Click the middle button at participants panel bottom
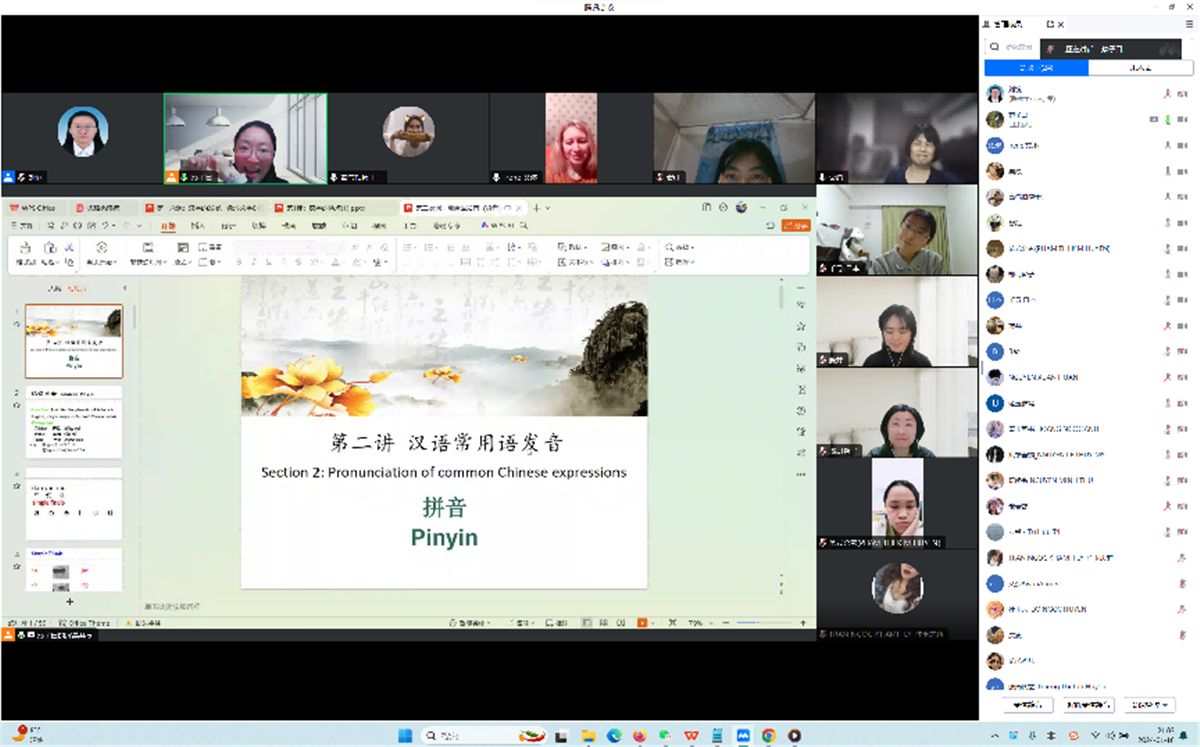1200x747 pixels. point(1089,705)
